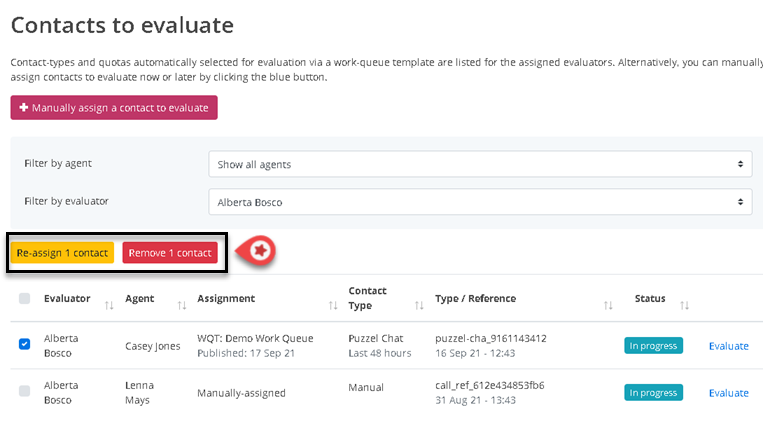This screenshot has height=426, width=763.
Task: Sort by Status column arrows icon
Action: (685, 305)
